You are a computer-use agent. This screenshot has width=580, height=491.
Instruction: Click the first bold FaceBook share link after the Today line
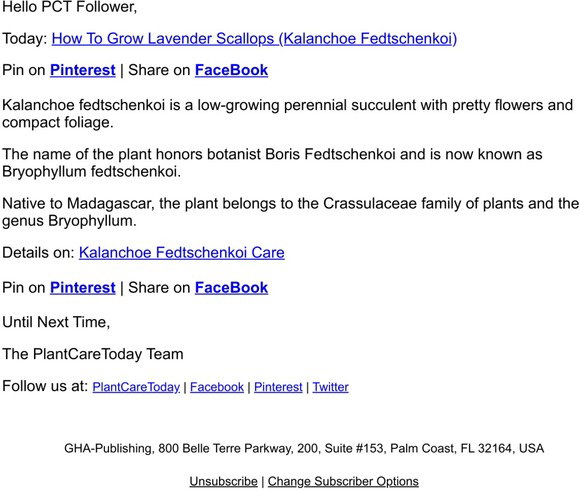click(x=232, y=70)
